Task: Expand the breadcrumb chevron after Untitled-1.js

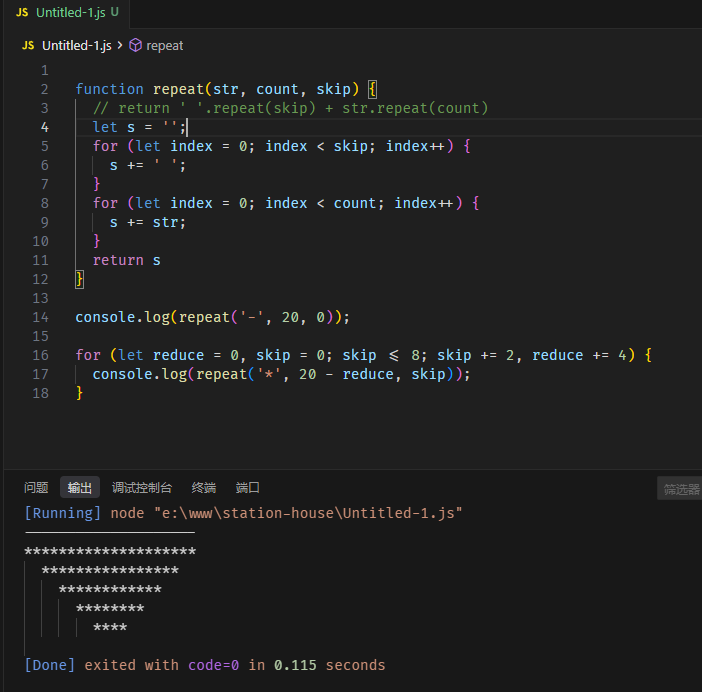Action: coord(120,46)
